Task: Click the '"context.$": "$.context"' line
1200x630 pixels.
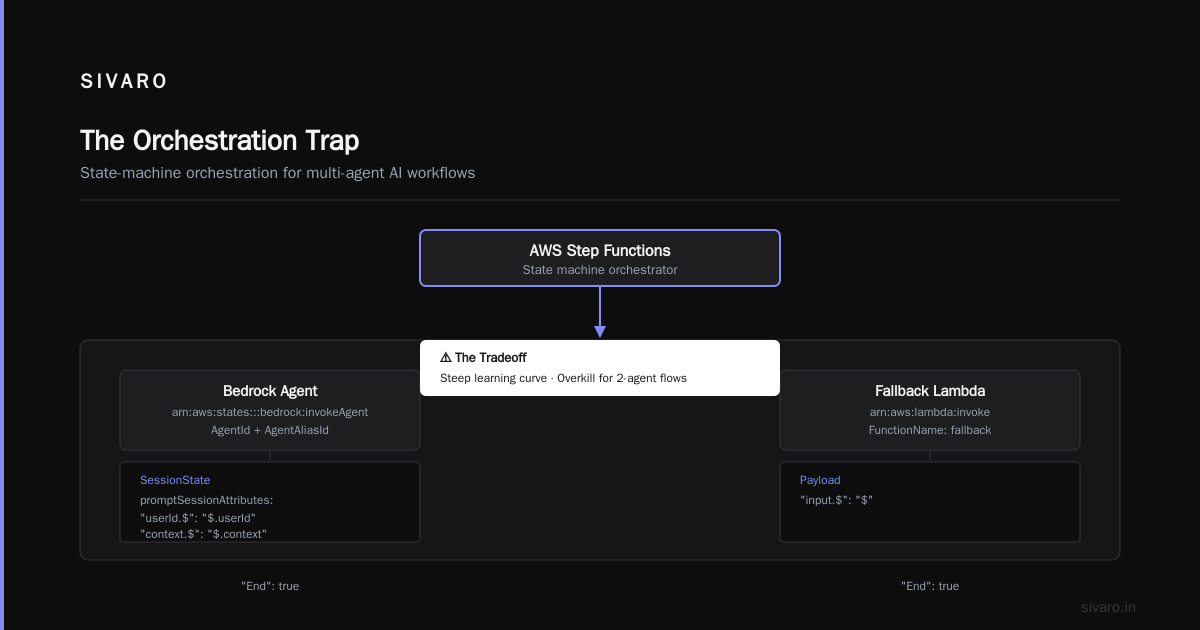Action: click(x=203, y=534)
